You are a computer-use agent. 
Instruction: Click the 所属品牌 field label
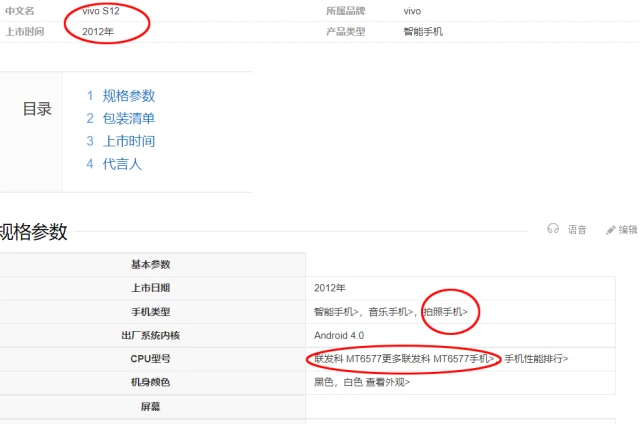coord(346,11)
